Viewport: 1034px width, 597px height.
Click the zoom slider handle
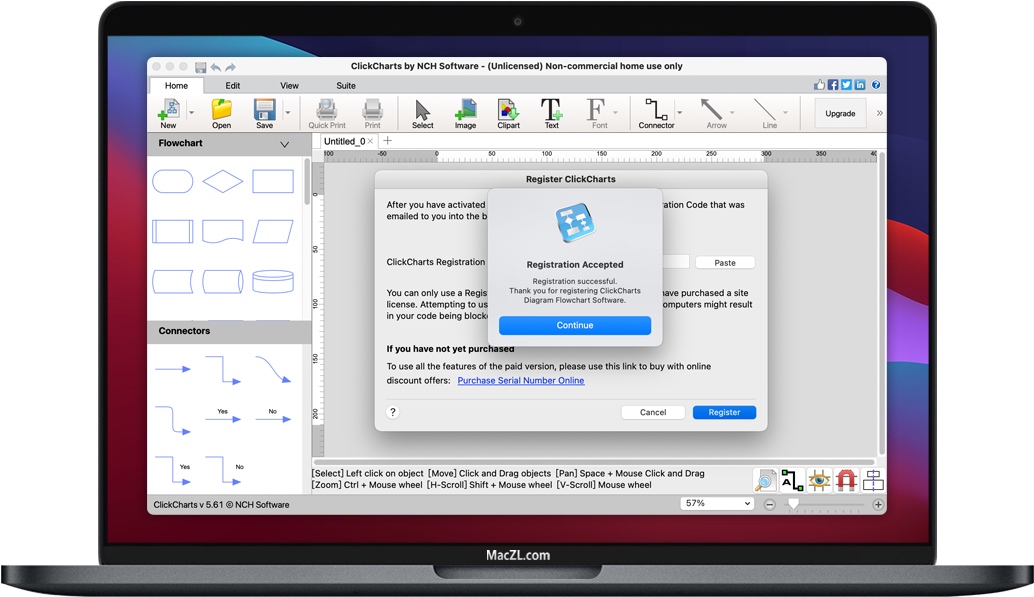point(794,504)
